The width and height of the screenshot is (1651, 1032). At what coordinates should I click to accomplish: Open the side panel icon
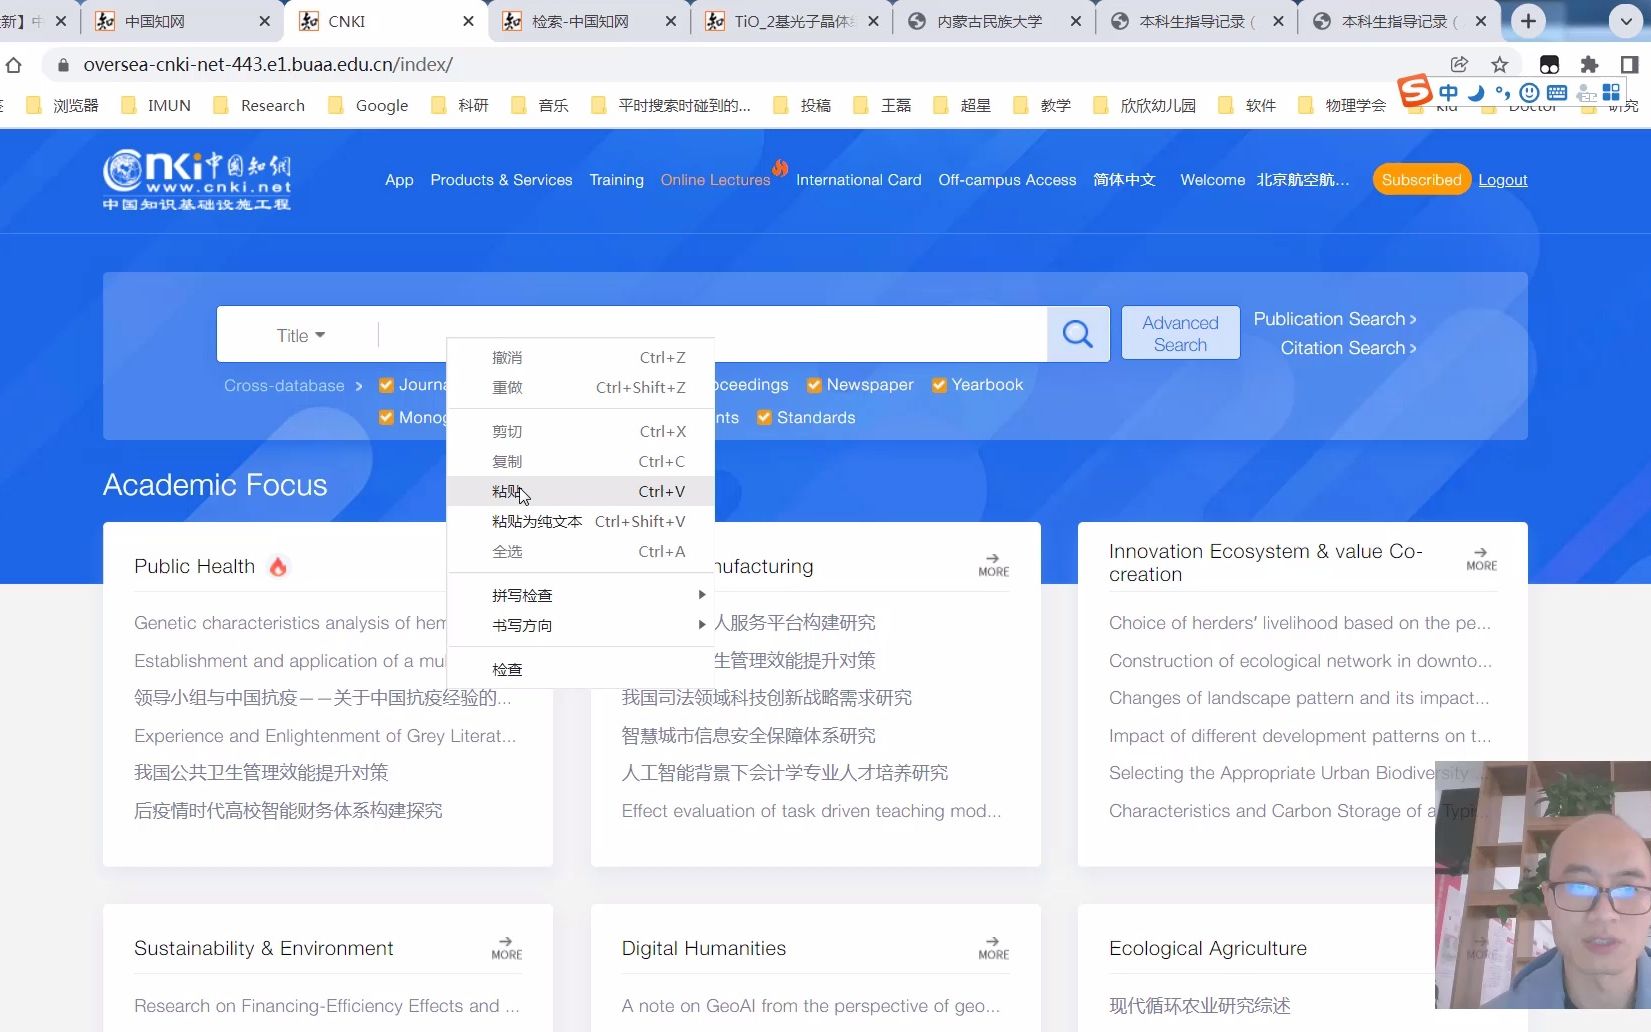[1629, 65]
